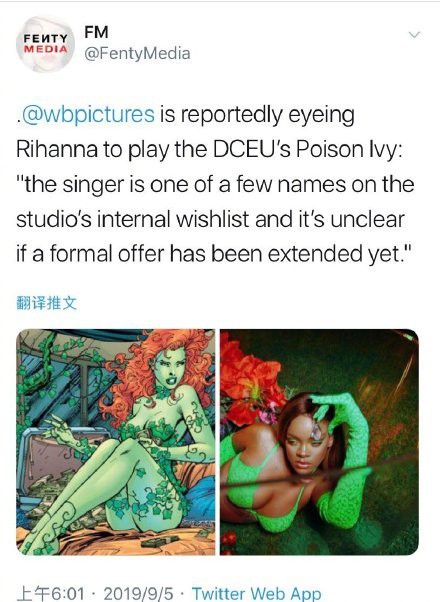The height and width of the screenshot is (602, 440).
Task: Click 翻译推文 to translate the tweet
Action: point(46,303)
